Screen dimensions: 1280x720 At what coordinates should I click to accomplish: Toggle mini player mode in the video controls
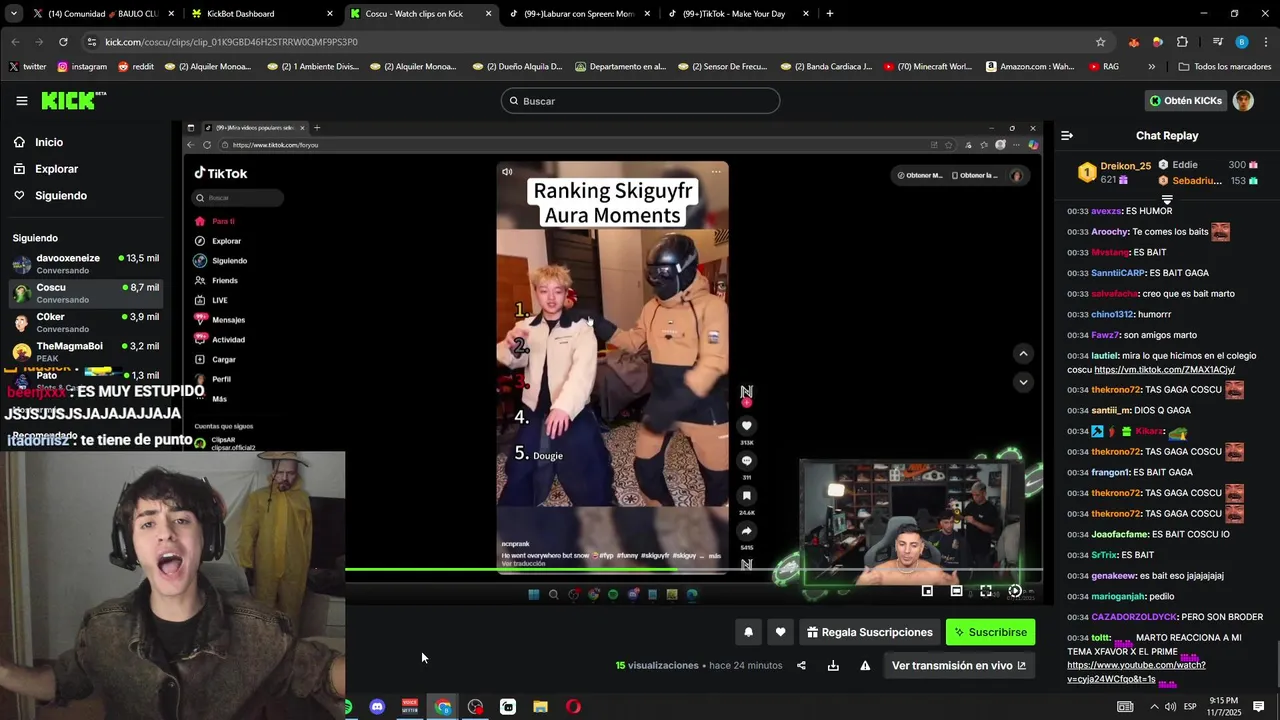[x=927, y=591]
